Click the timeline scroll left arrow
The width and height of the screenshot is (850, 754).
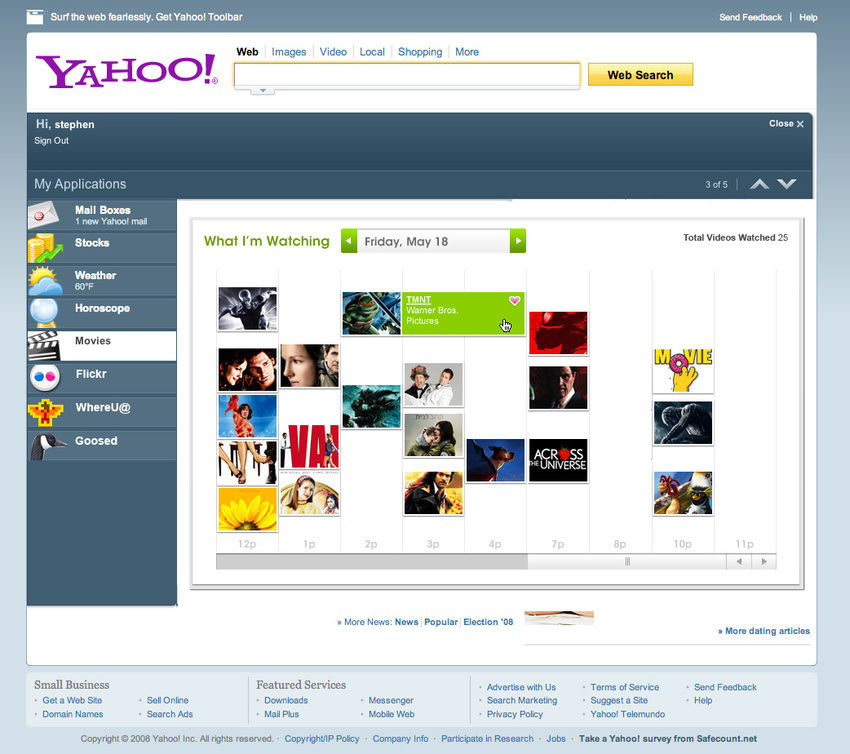739,562
